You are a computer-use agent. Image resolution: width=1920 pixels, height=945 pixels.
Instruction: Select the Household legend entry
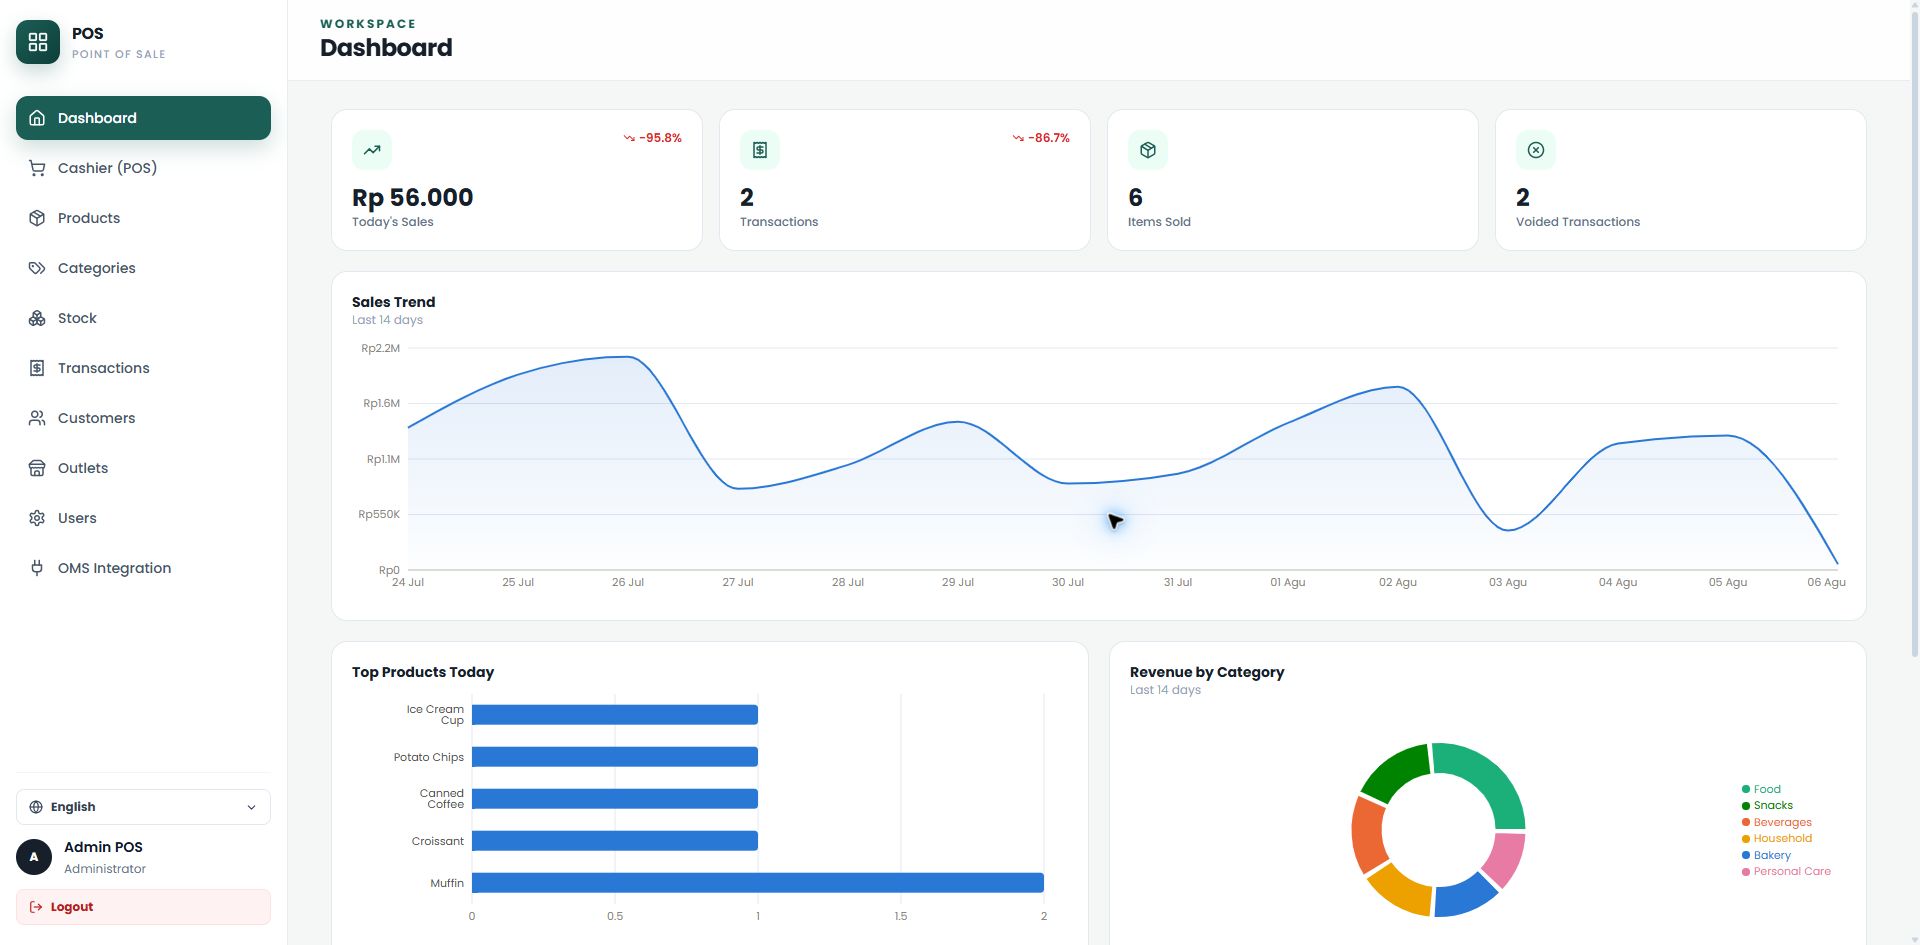point(1776,839)
